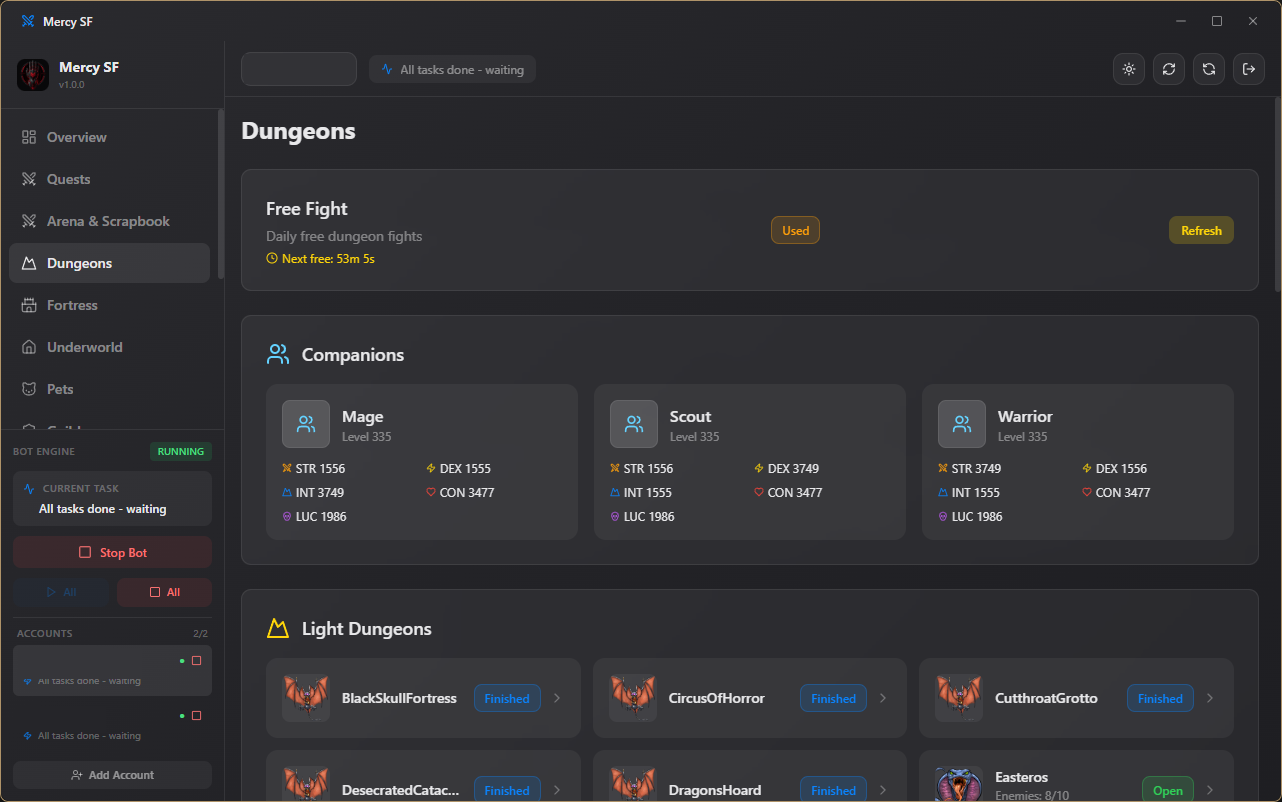Select the unhighlighted second account row
Image resolution: width=1282 pixels, height=802 pixels.
(x=112, y=725)
